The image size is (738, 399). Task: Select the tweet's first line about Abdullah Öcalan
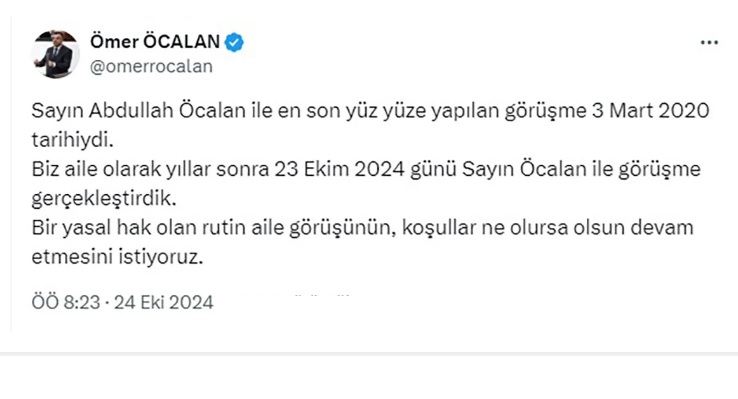click(370, 111)
